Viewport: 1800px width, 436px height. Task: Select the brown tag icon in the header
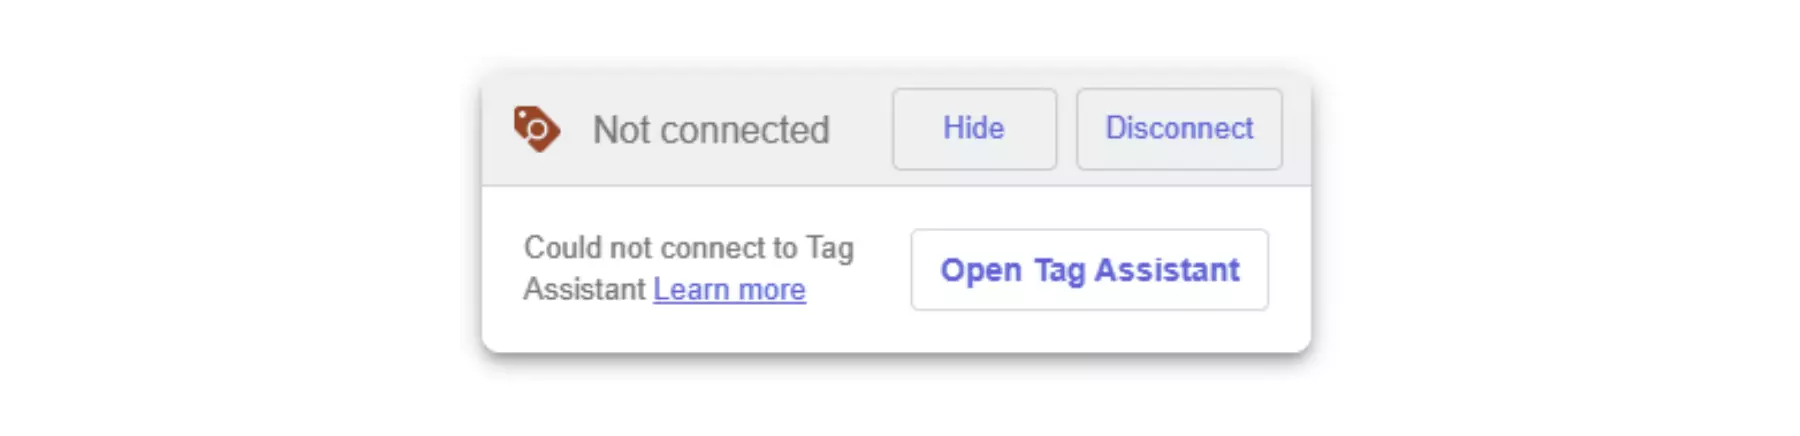536,129
